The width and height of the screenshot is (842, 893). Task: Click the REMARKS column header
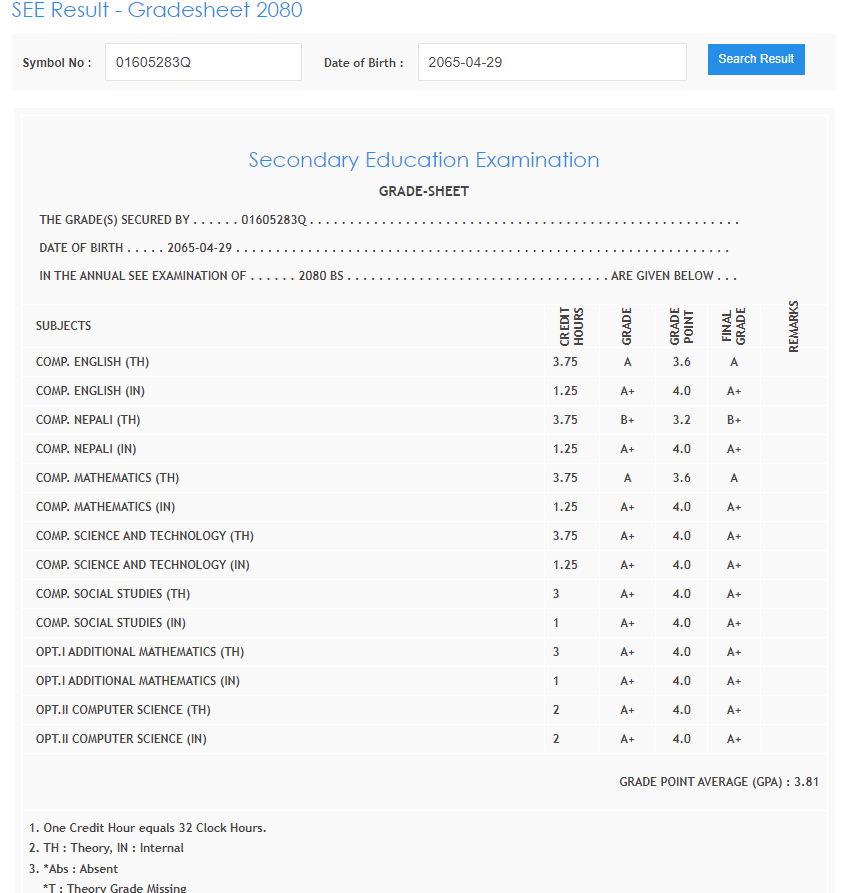793,326
